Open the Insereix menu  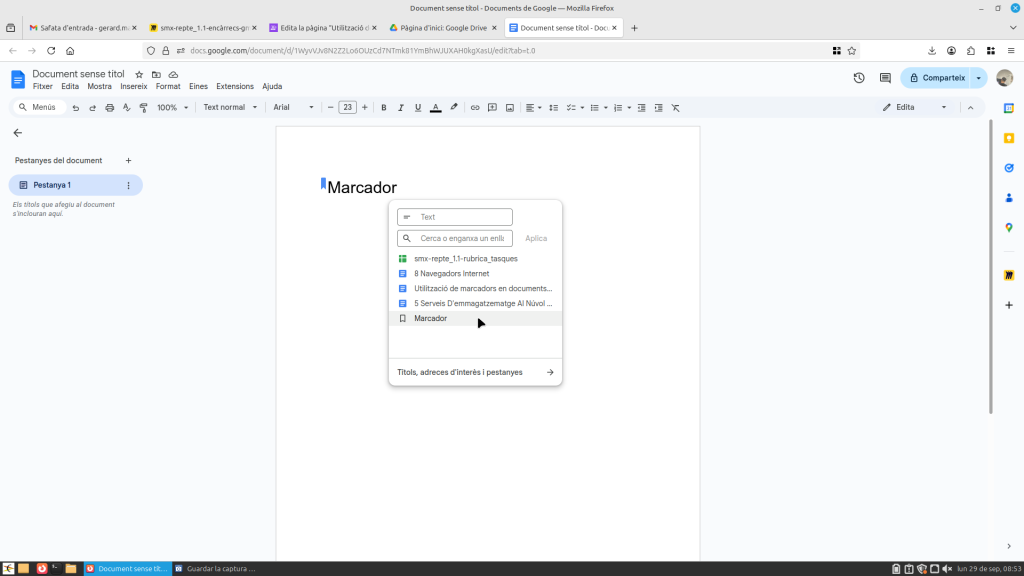pos(133,86)
